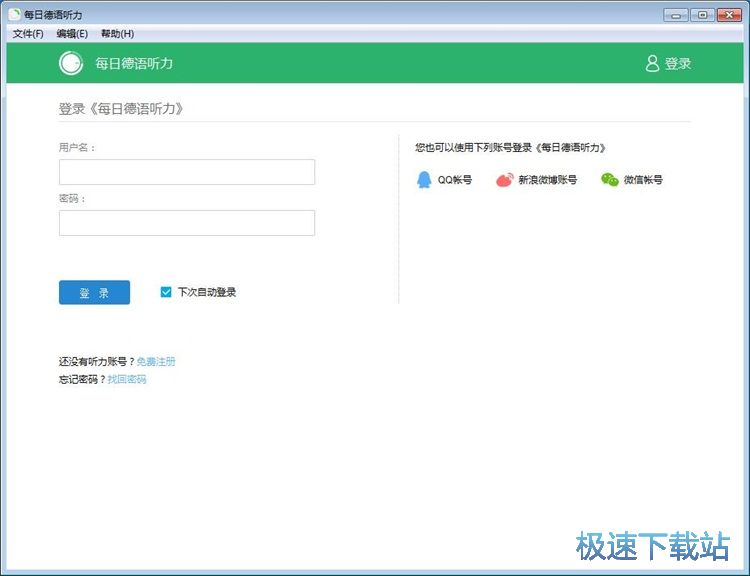
Task: Click the green header app logo
Action: tap(70, 63)
